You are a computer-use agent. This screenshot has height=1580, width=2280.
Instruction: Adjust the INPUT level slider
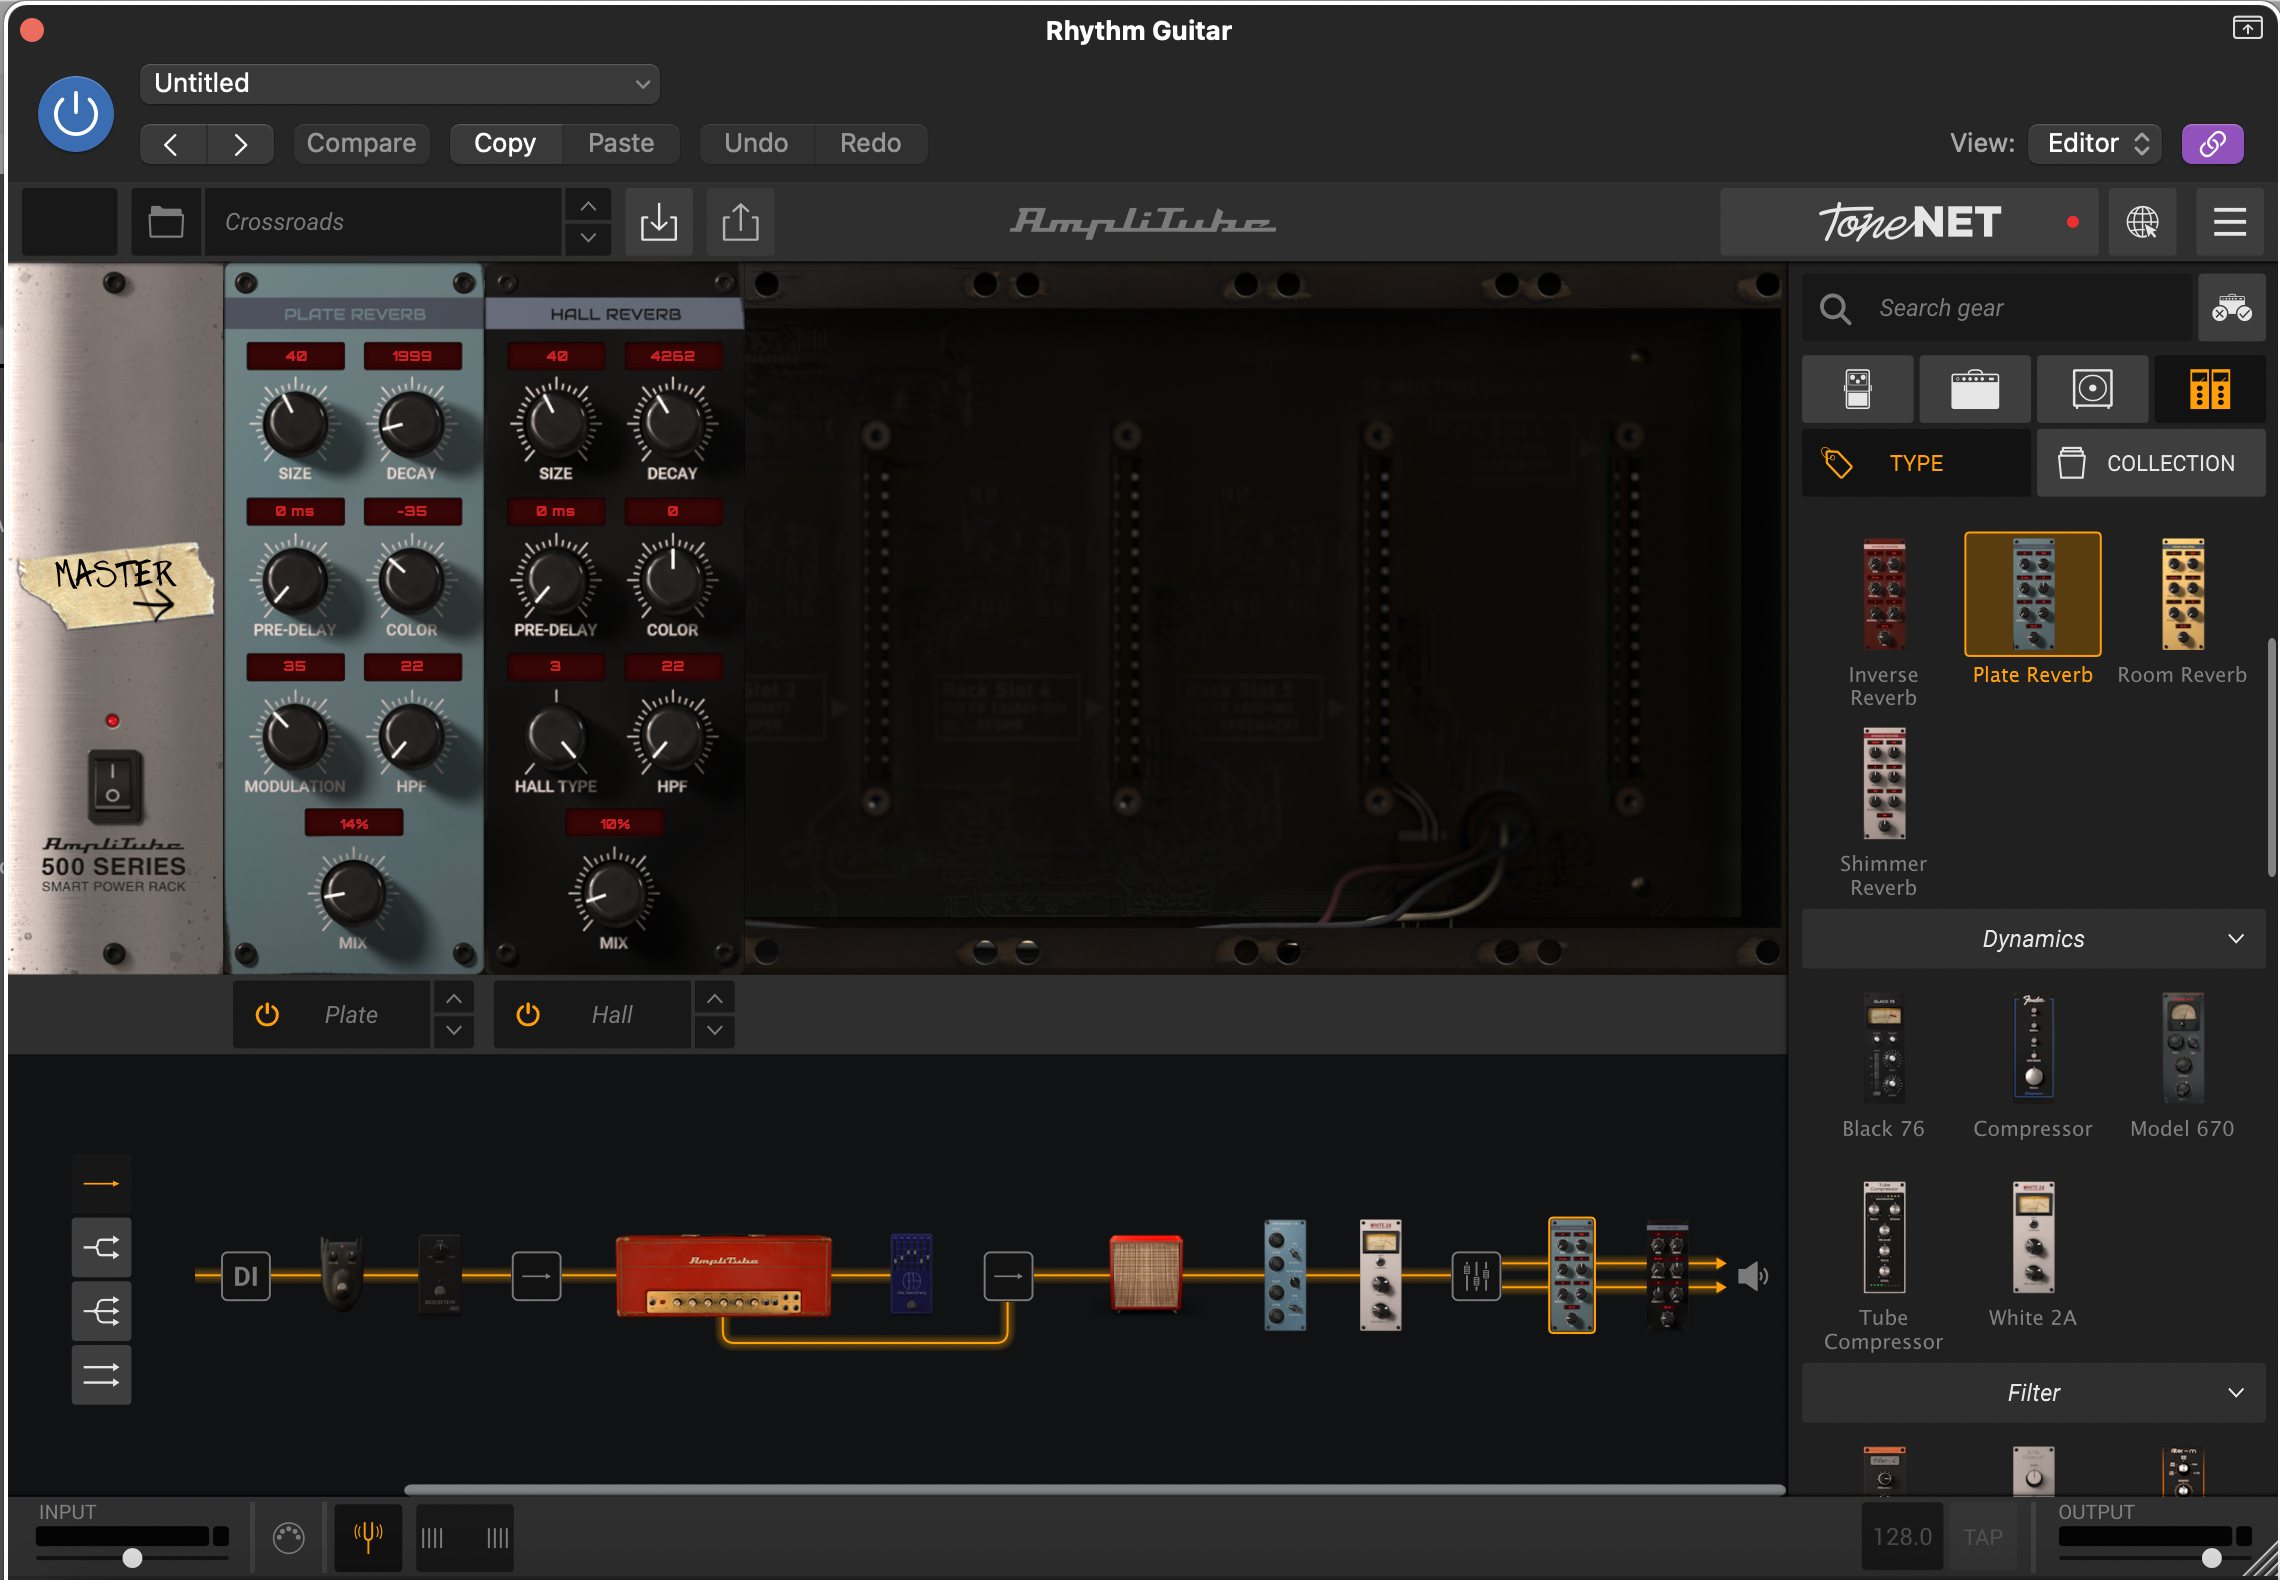coord(132,1558)
